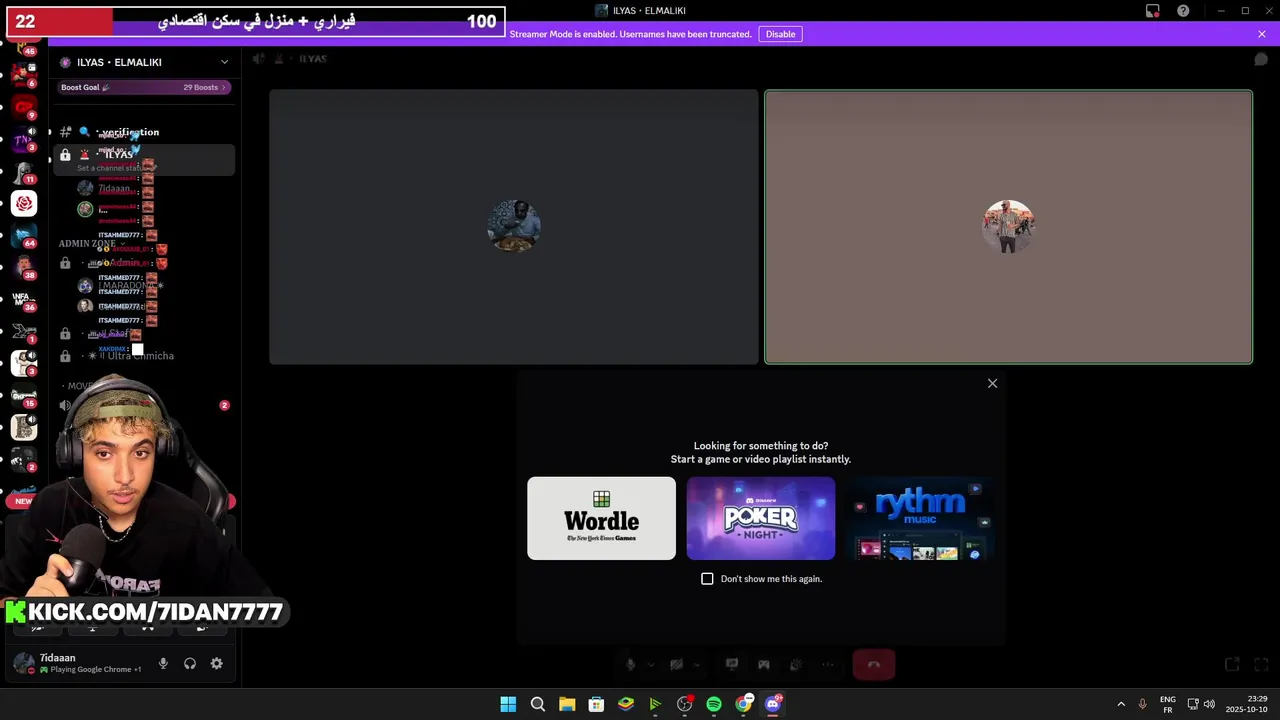
Task: Disconnect with the red hang-up button
Action: (x=873, y=664)
